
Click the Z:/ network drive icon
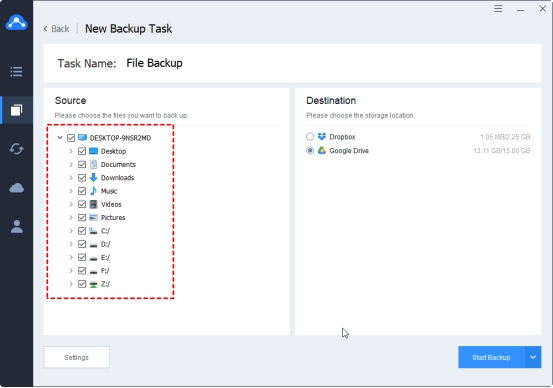click(93, 284)
